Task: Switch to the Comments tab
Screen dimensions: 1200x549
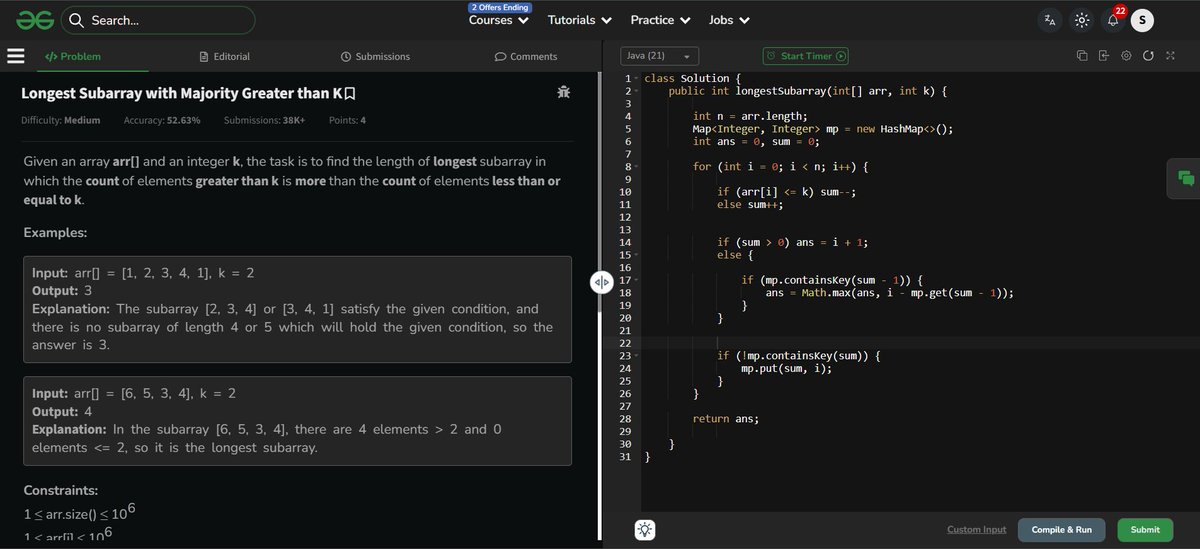Action: [526, 57]
